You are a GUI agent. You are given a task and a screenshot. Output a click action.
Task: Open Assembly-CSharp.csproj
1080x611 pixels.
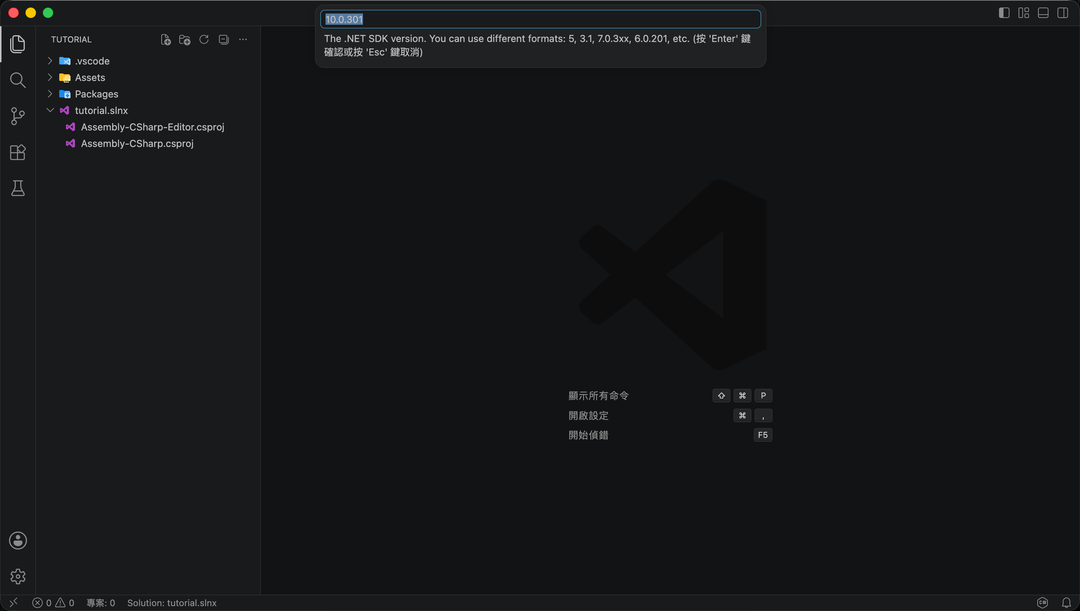pos(137,143)
